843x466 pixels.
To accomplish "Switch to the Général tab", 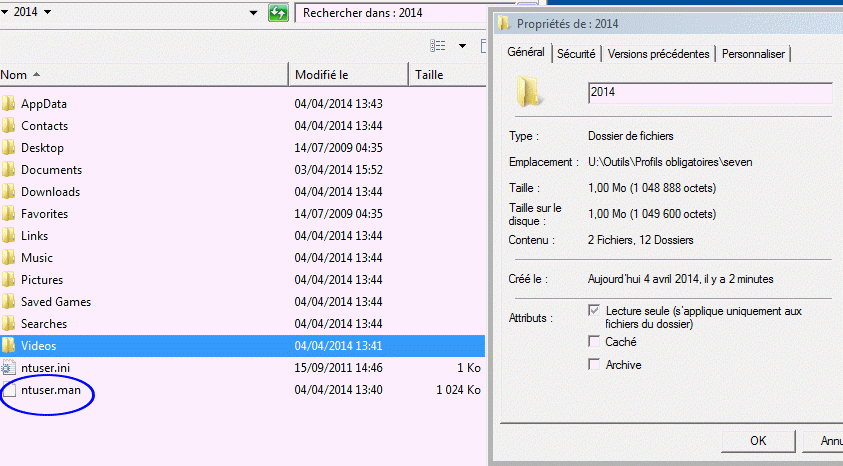I will [526, 52].
